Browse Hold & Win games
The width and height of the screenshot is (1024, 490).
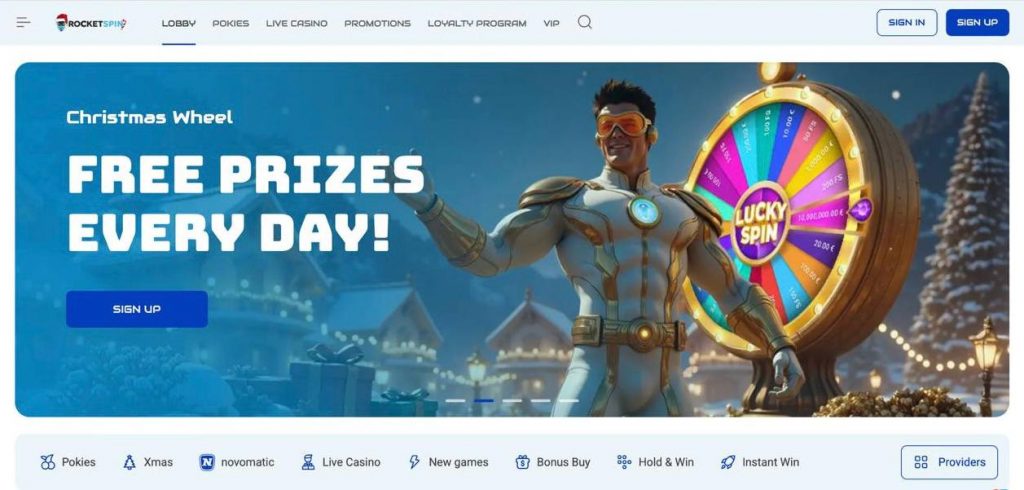655,463
